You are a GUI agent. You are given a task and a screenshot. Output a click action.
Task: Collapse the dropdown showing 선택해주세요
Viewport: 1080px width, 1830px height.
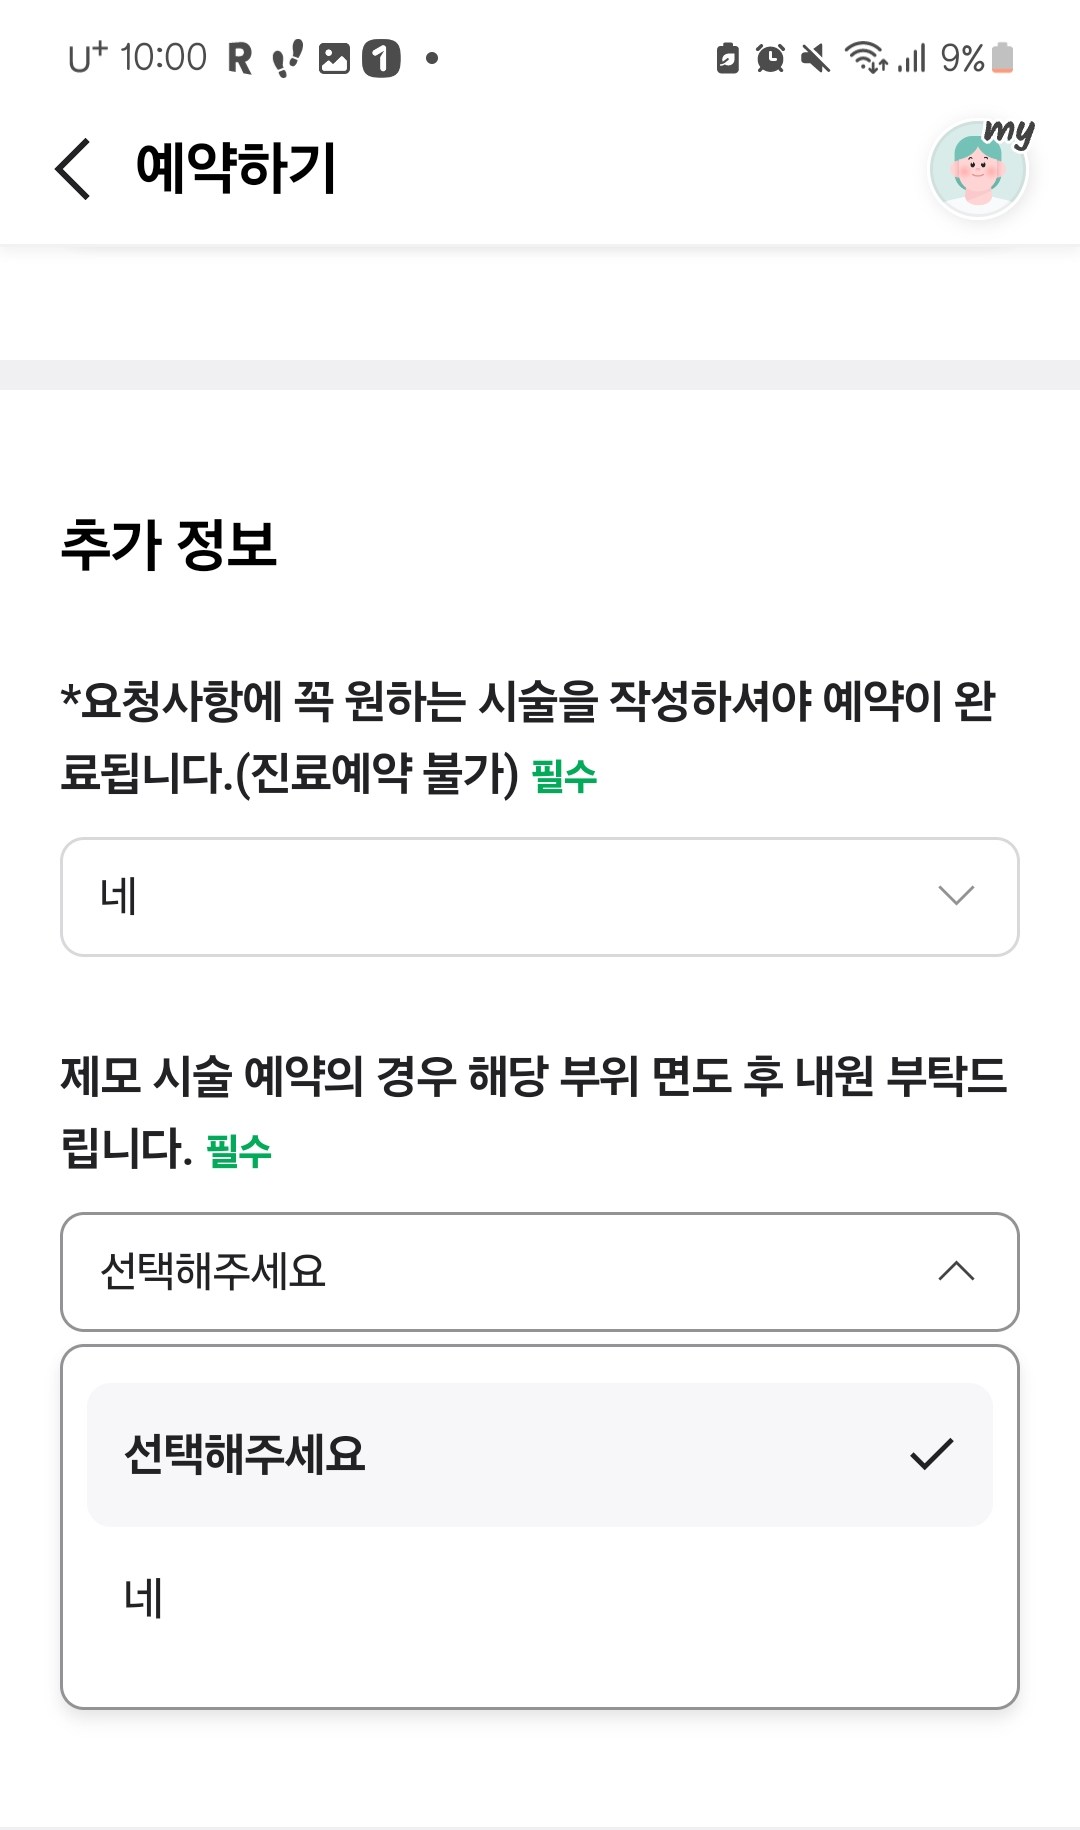coord(540,1272)
